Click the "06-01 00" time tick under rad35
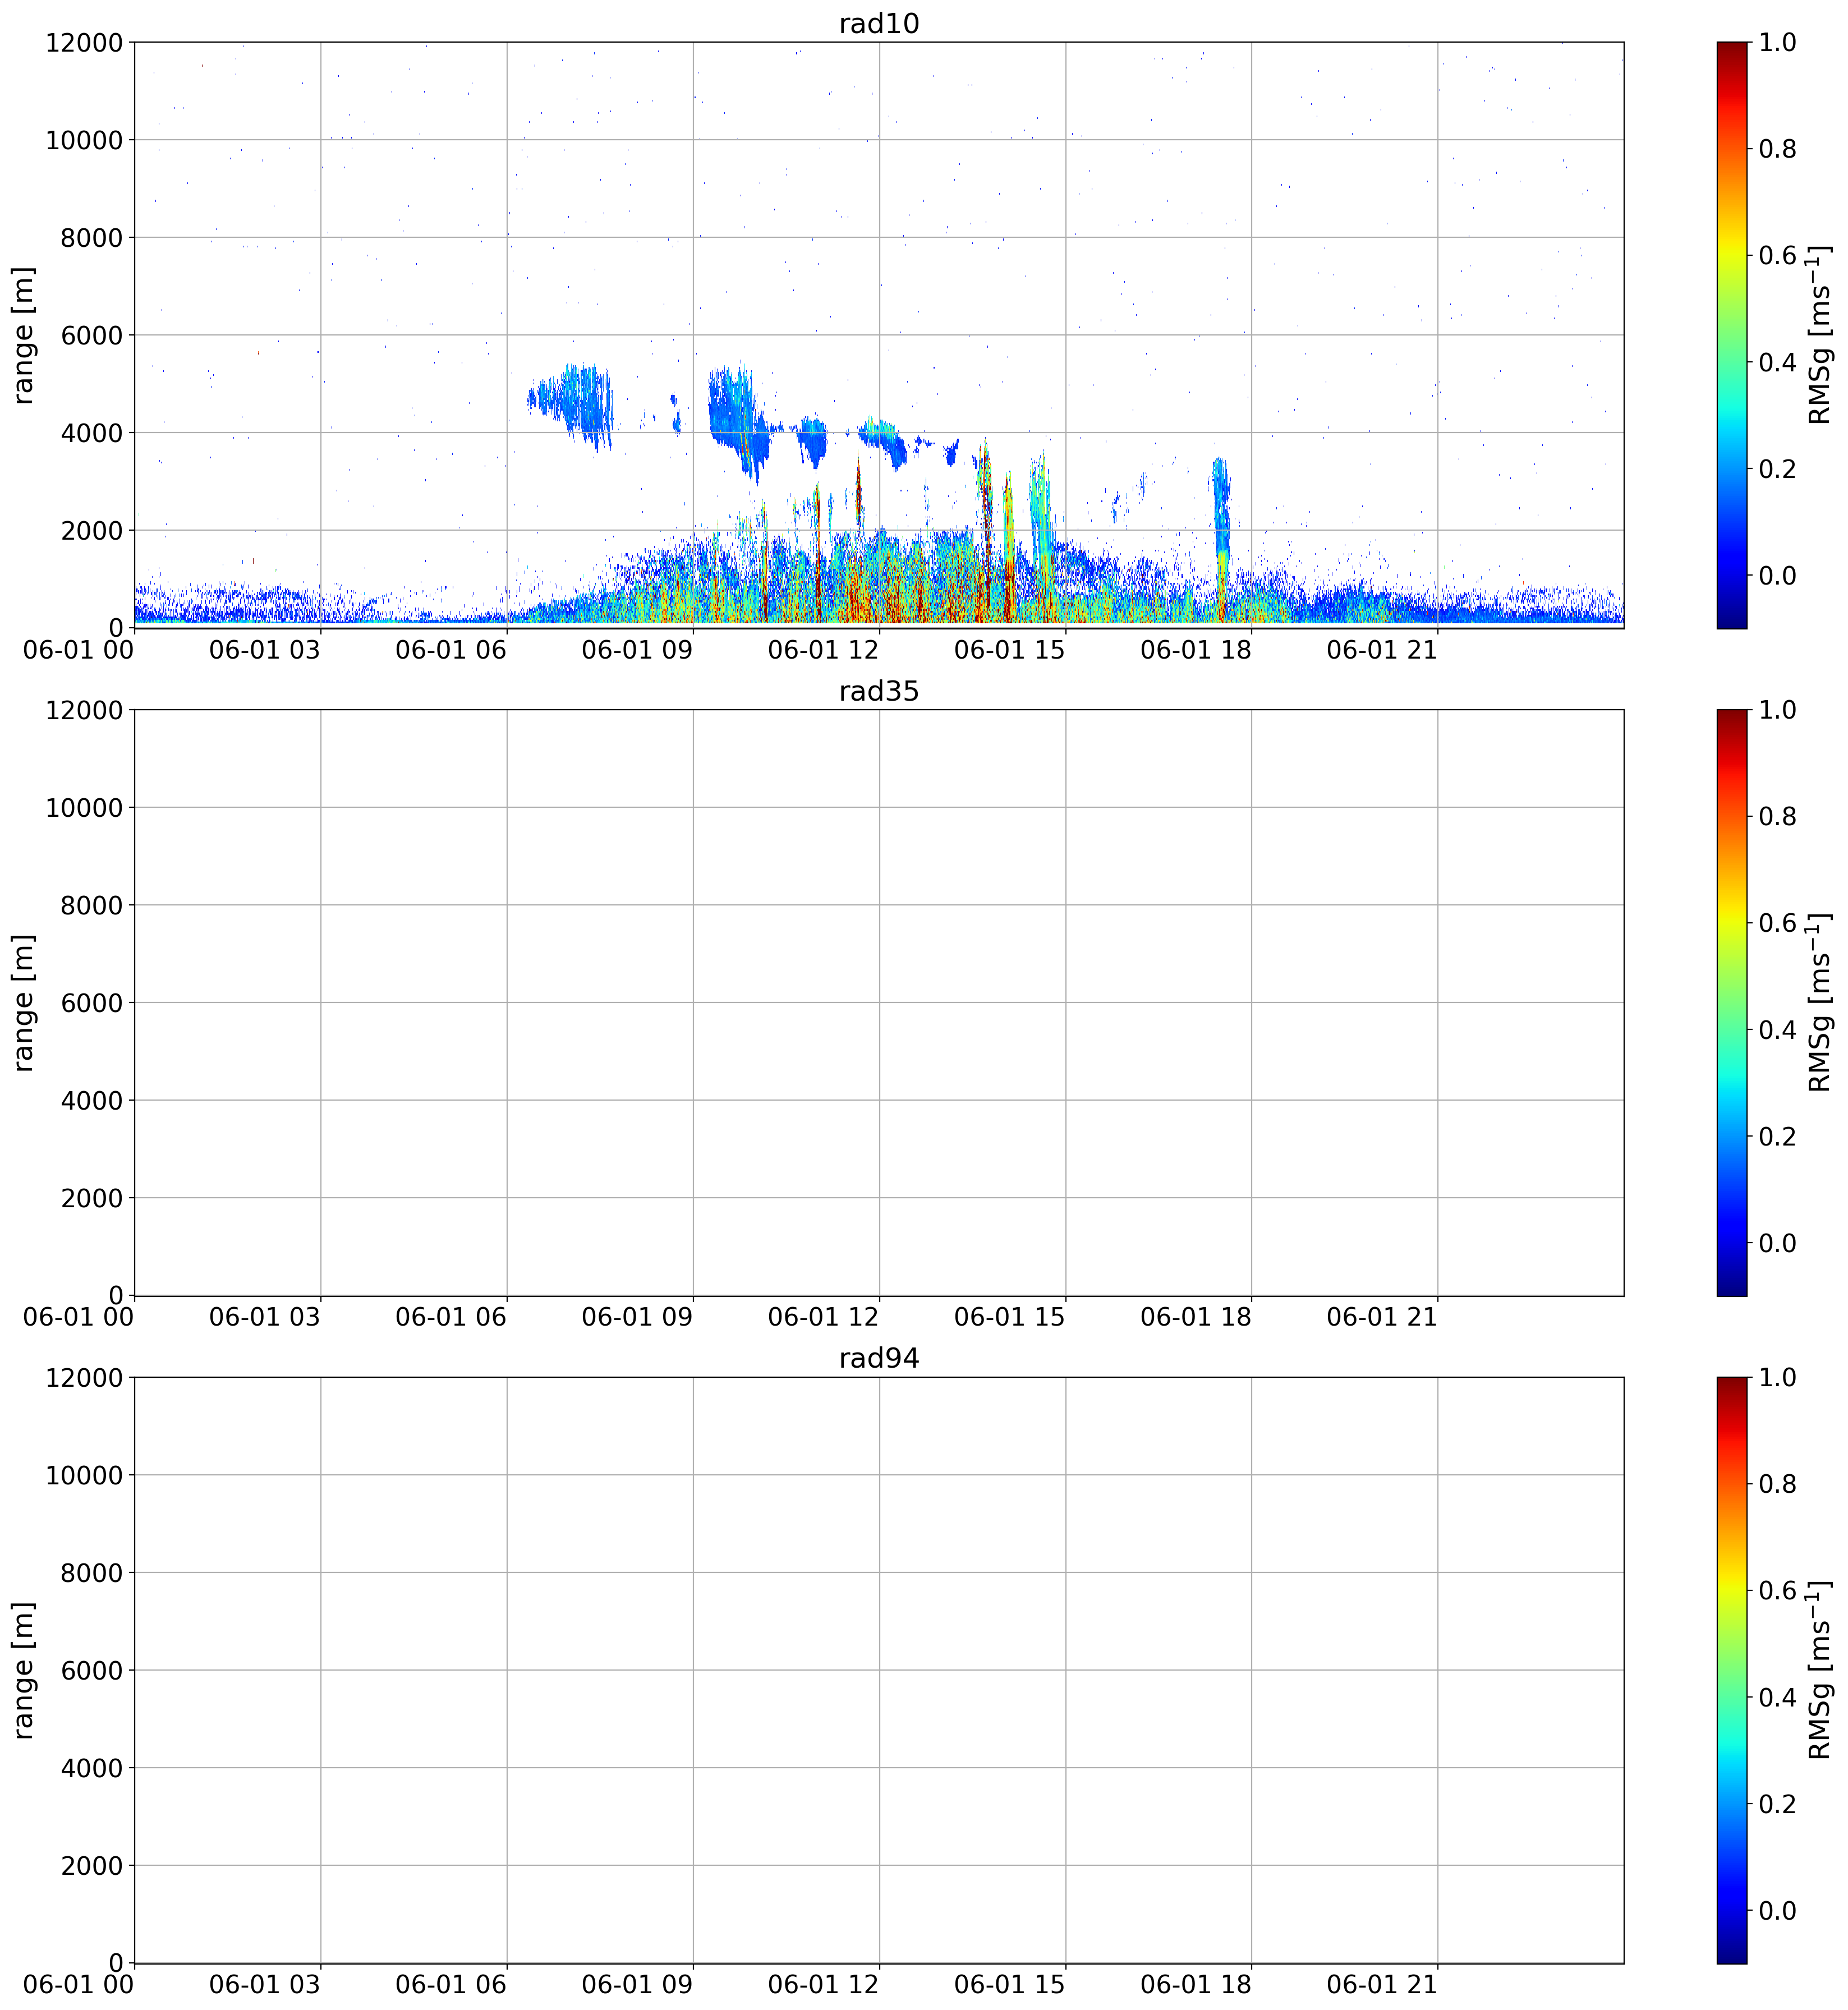This screenshot has width=1848, height=2010. [79, 1317]
